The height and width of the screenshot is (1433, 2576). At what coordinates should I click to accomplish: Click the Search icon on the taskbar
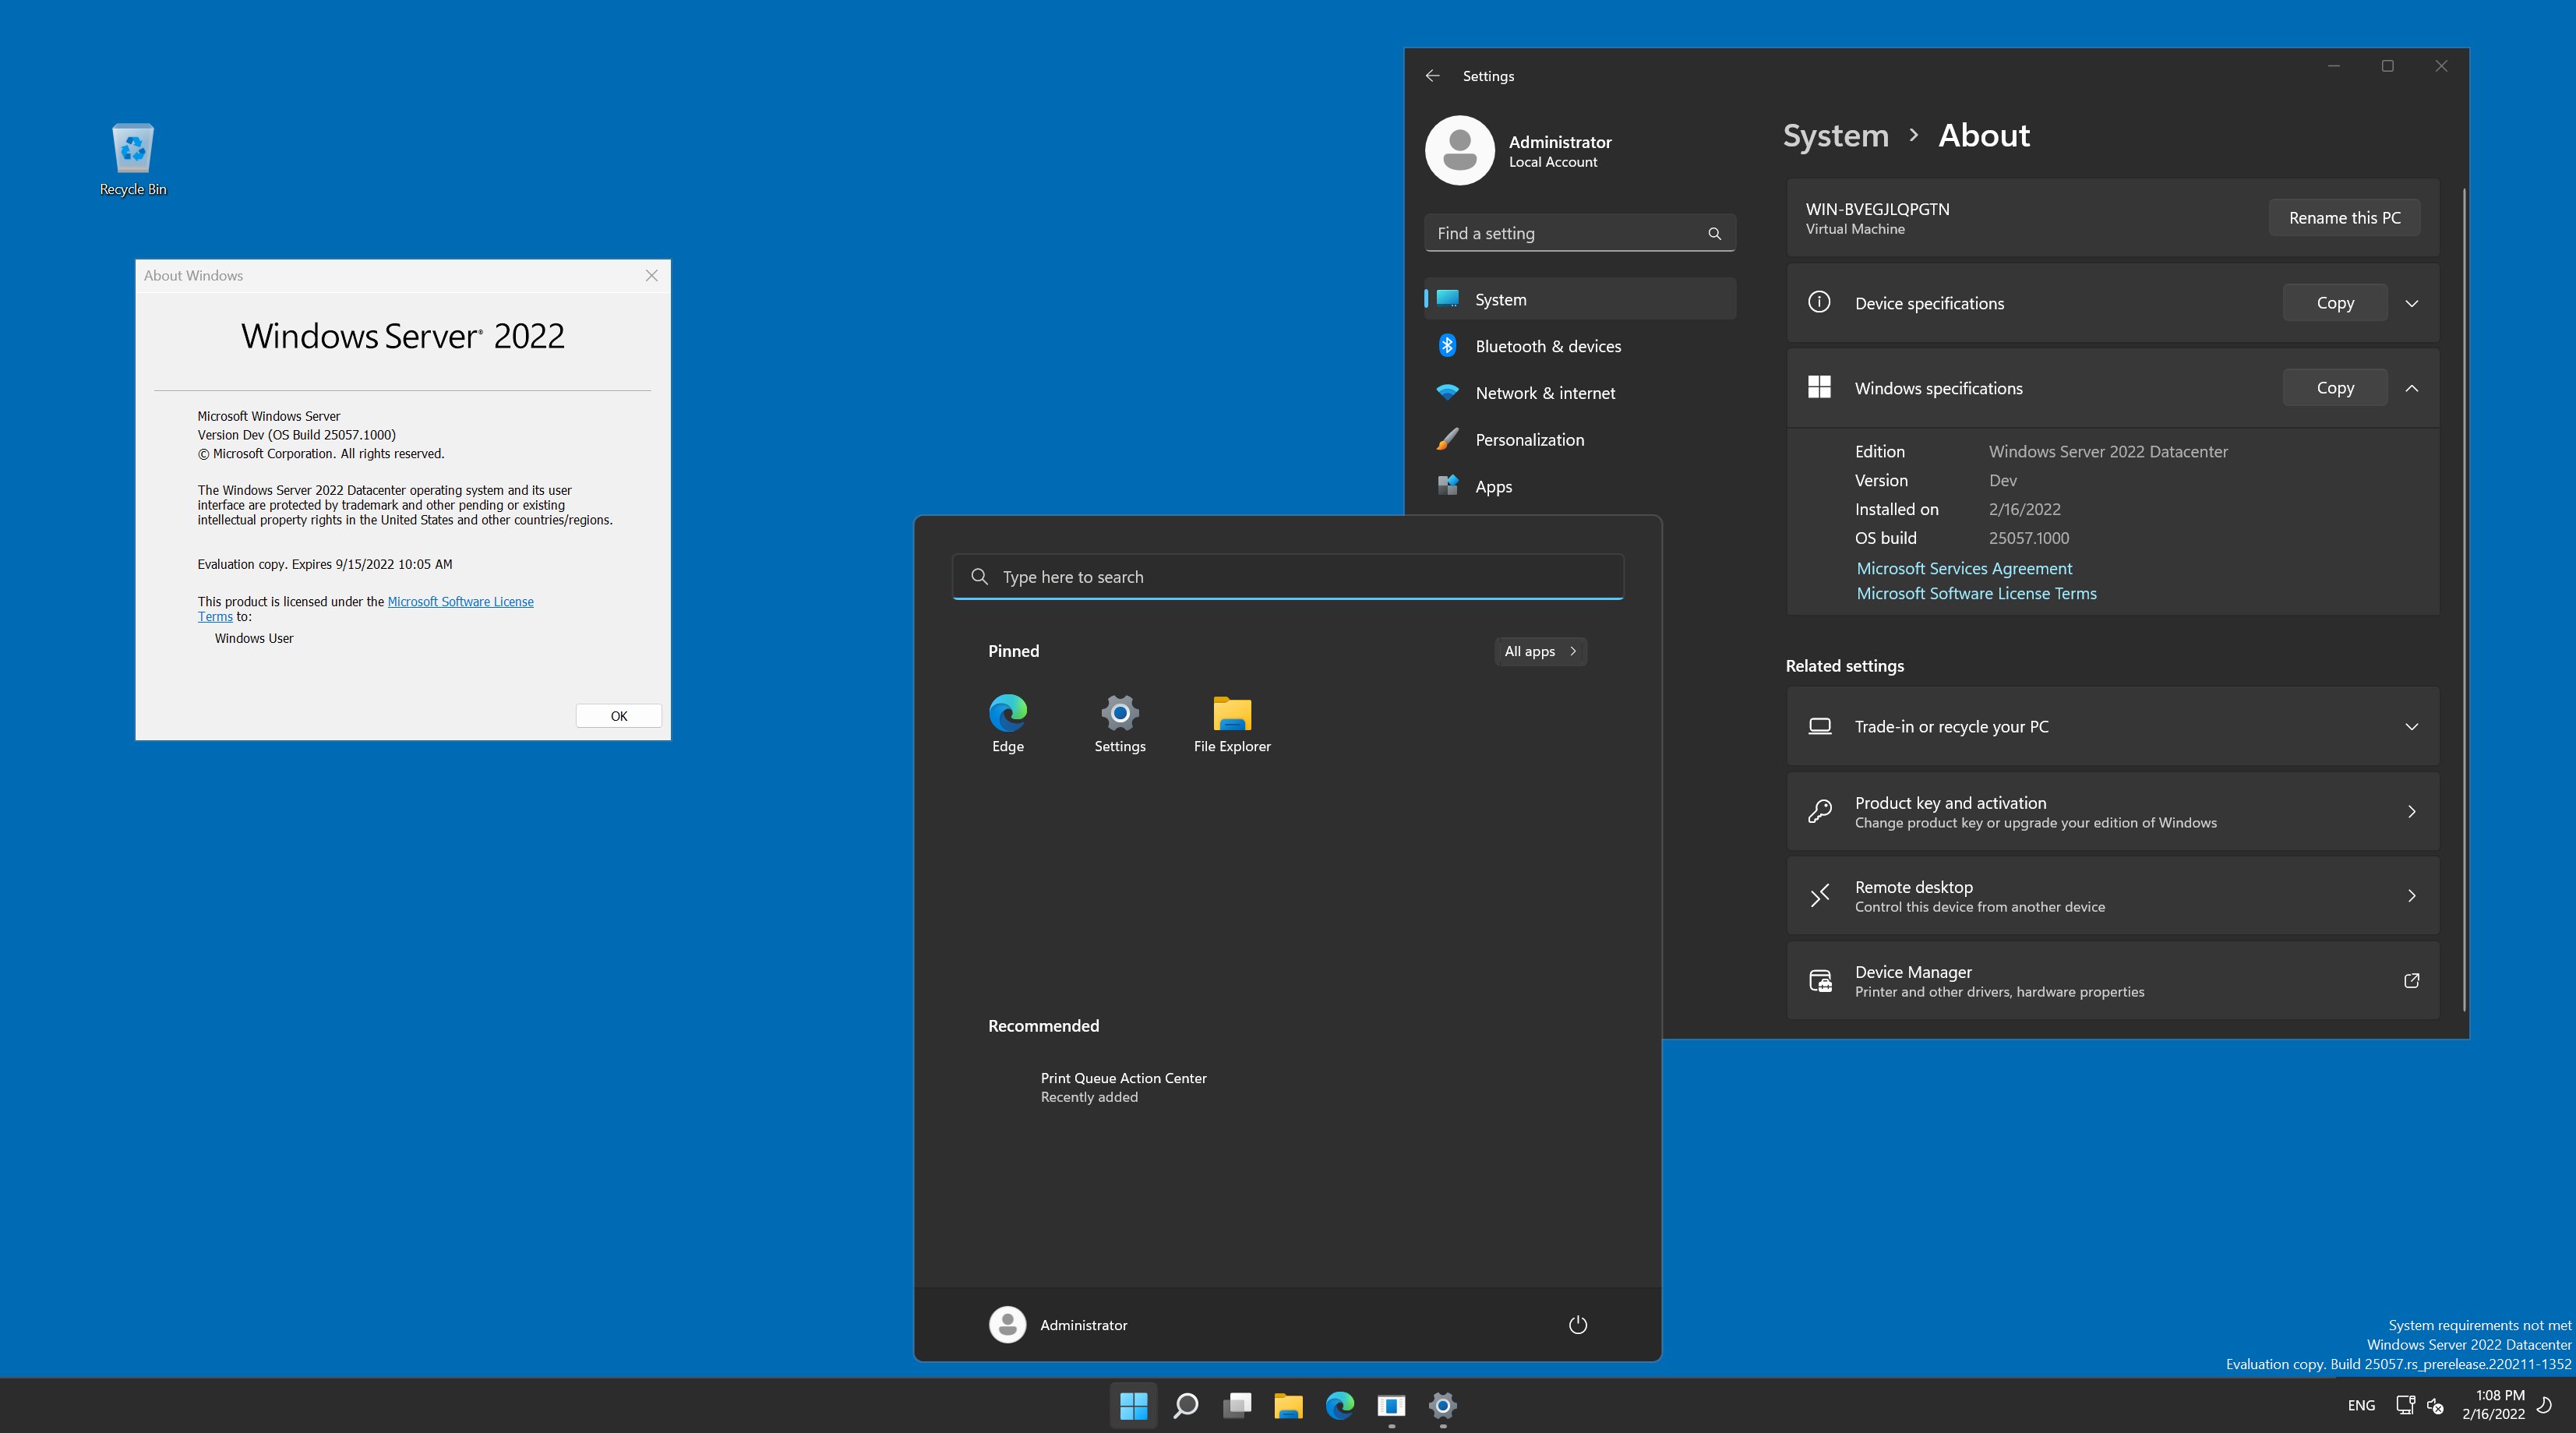(x=1185, y=1404)
